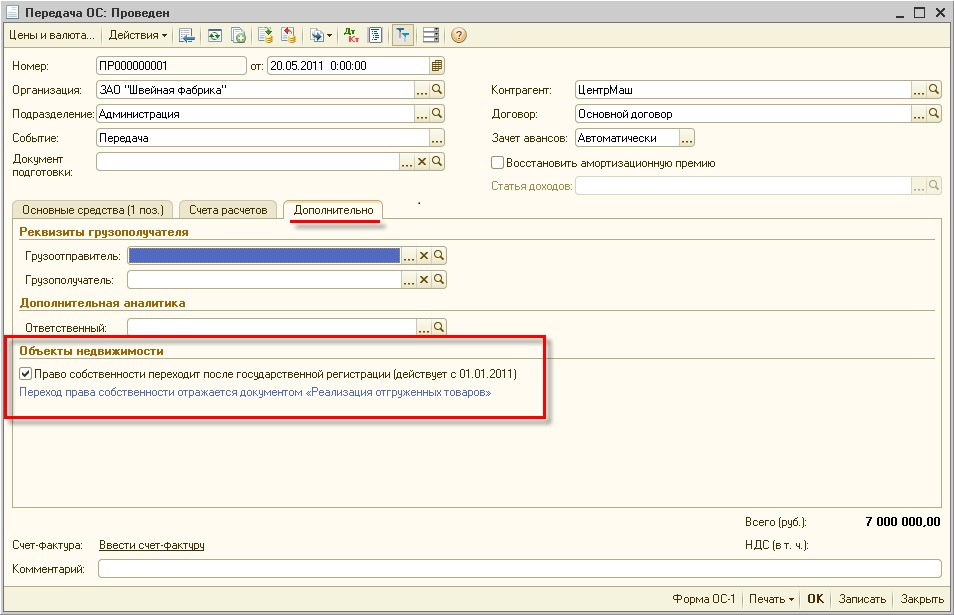Screen dimensions: 954x615
Task: Open the Счета расчетов tab
Action: (228, 210)
